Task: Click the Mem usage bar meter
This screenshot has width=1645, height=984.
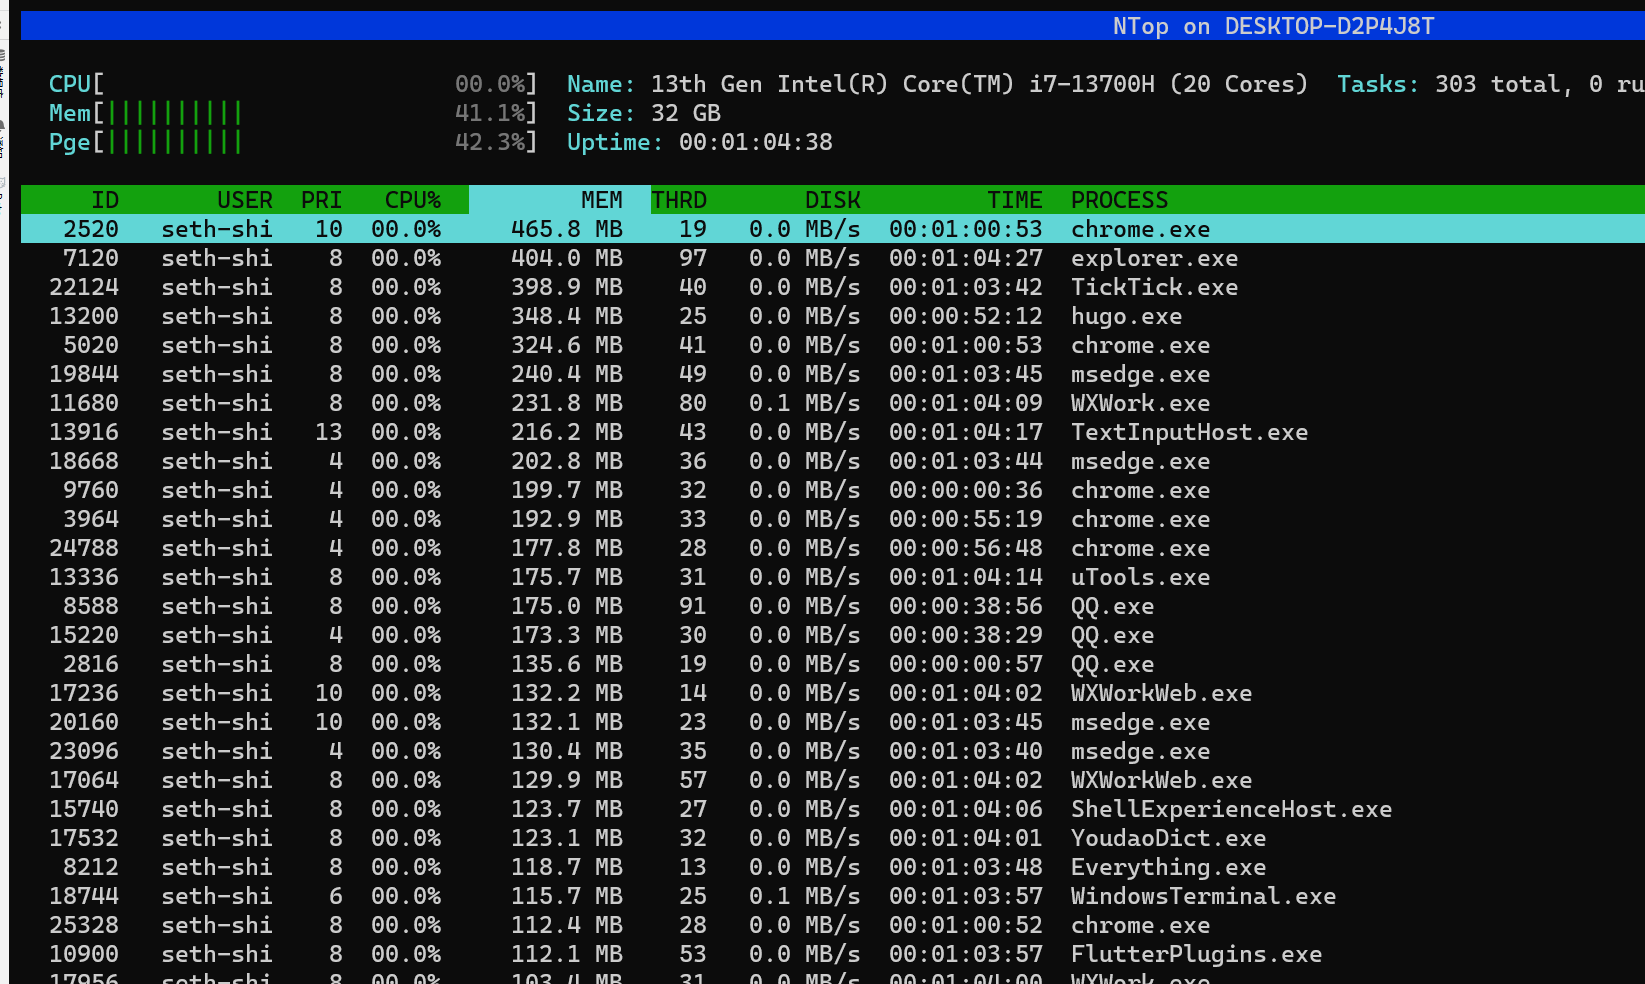Action: [x=293, y=113]
